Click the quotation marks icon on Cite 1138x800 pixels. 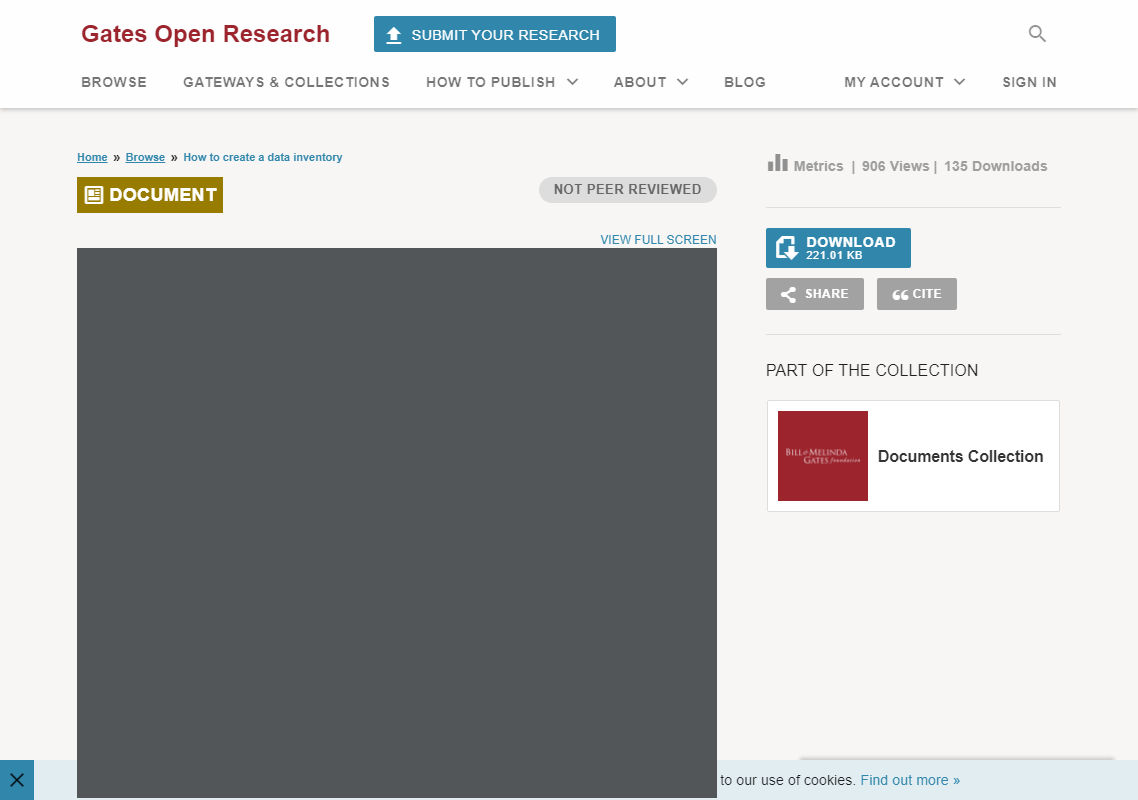pyautogui.click(x=899, y=293)
